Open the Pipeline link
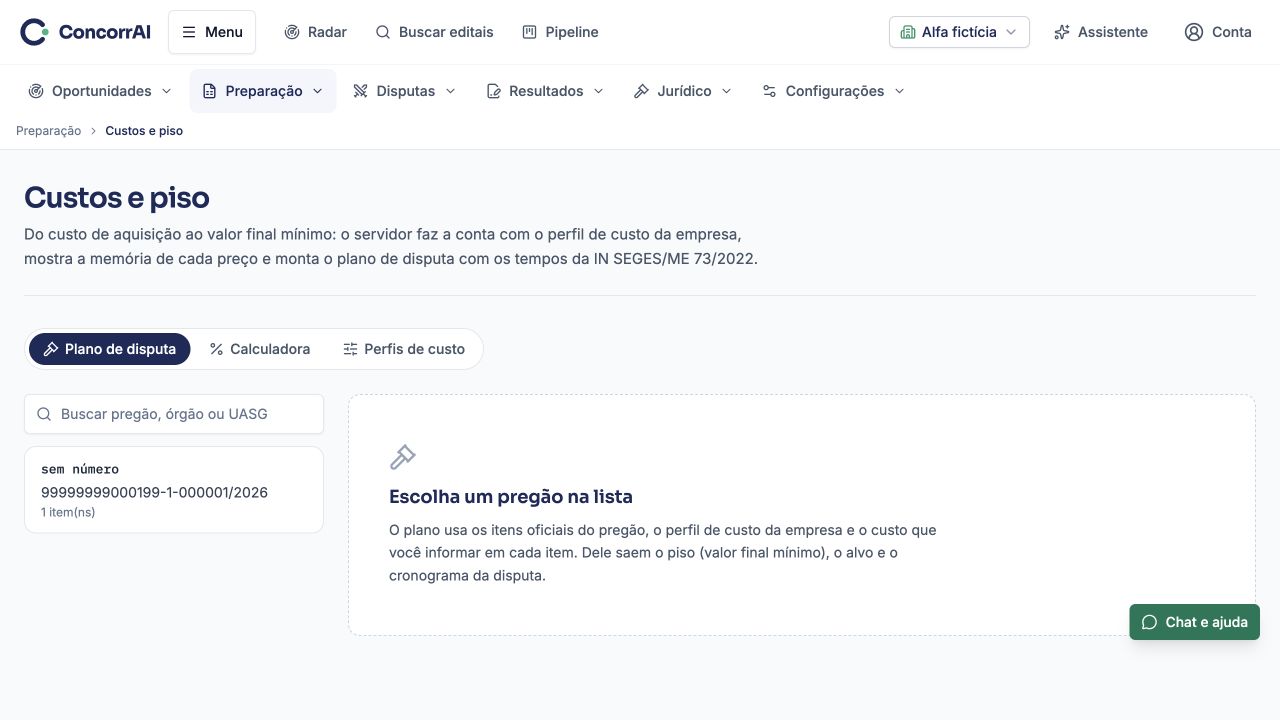 (560, 32)
